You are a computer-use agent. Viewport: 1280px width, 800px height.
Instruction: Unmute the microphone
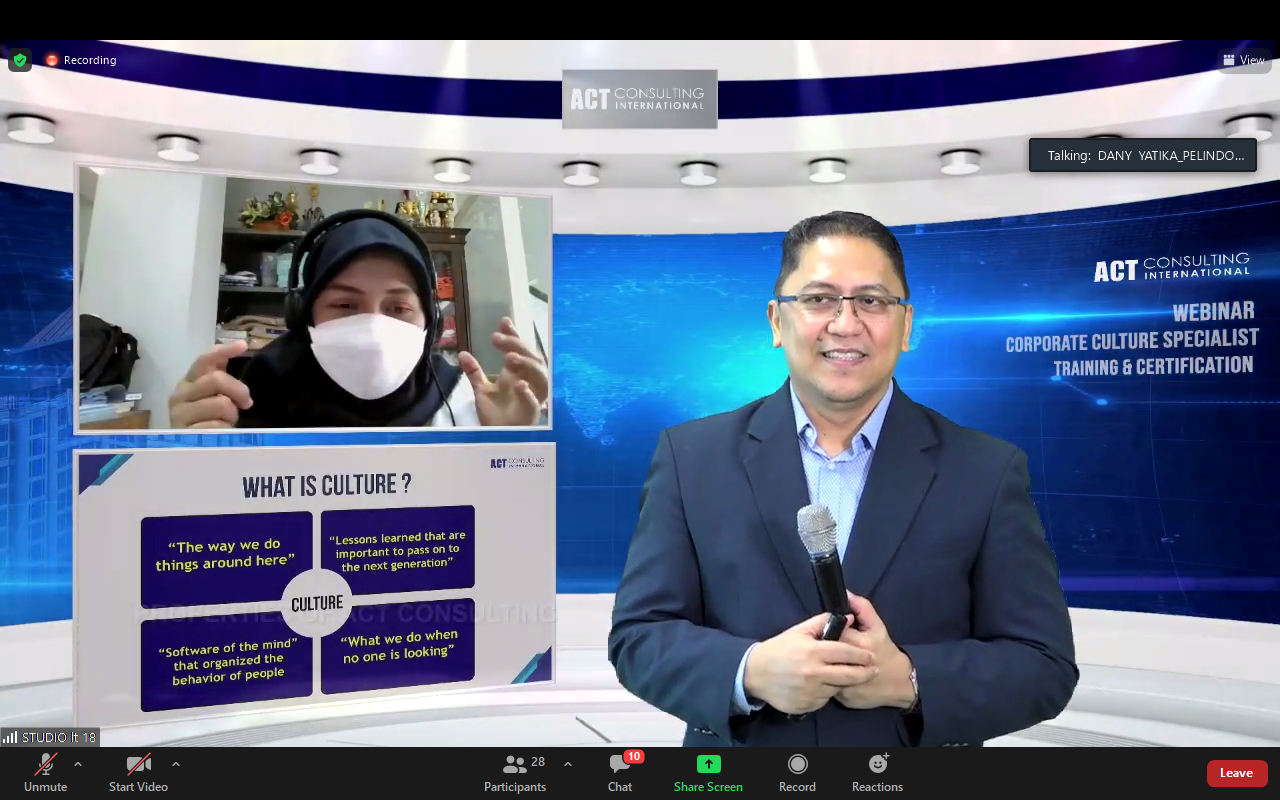pyautogui.click(x=46, y=772)
